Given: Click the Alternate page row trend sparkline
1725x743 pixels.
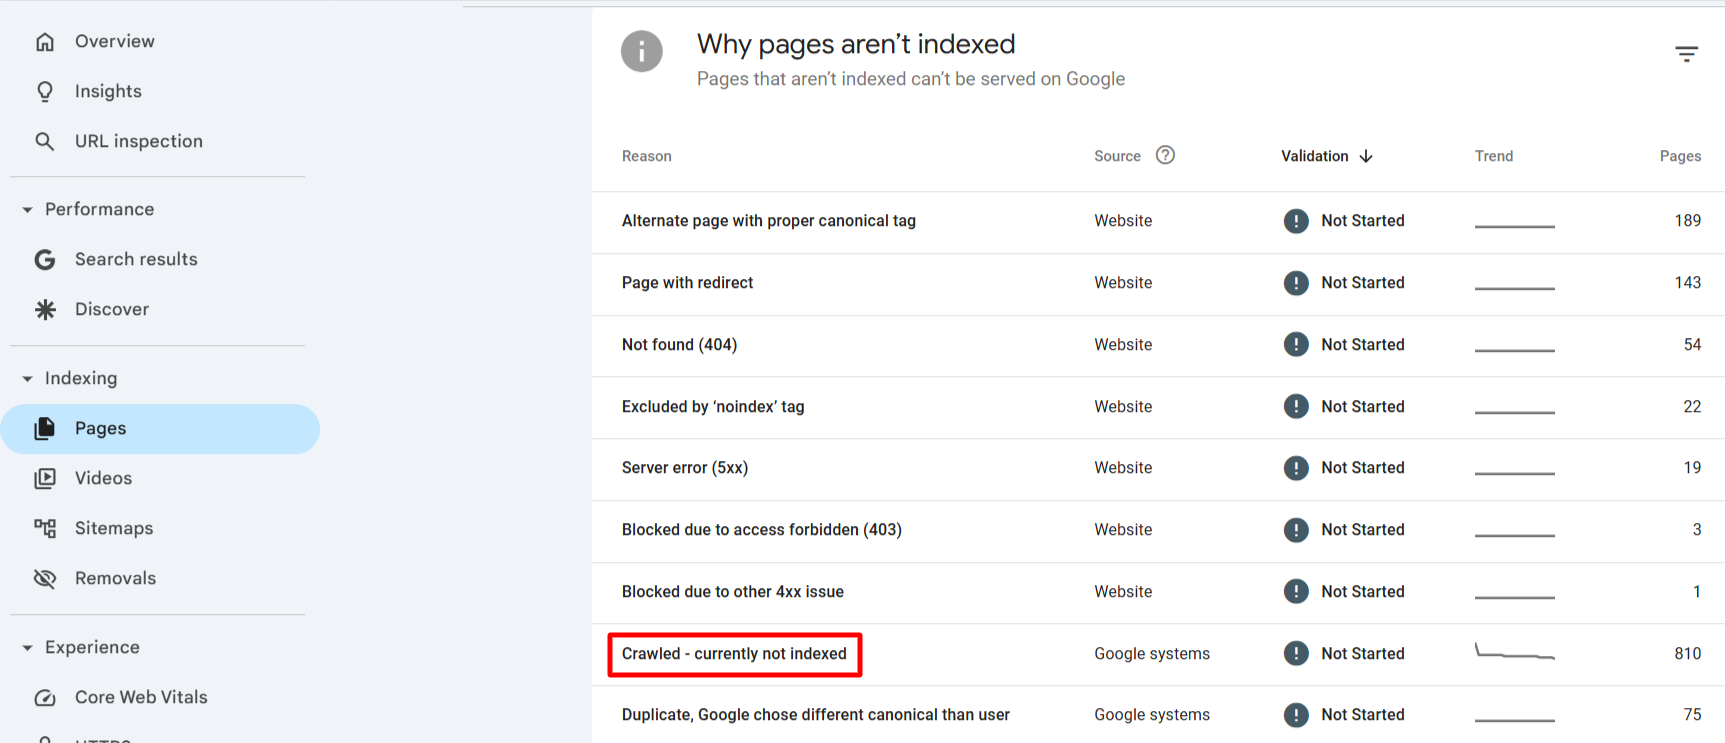Looking at the screenshot, I should 1515,226.
